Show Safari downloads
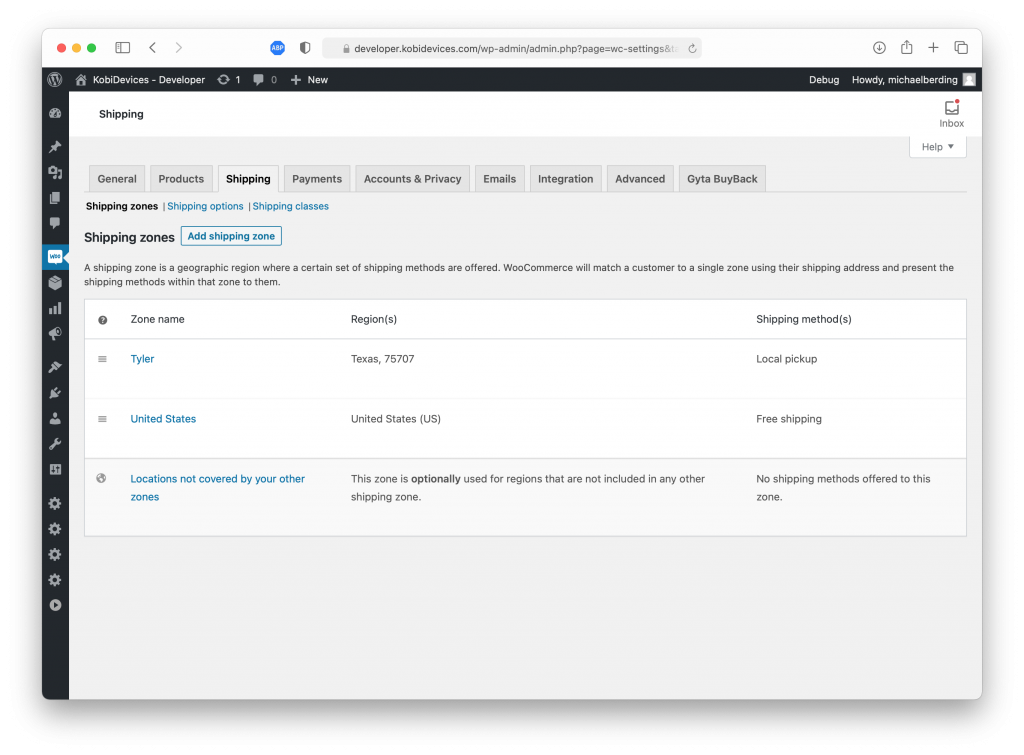The height and width of the screenshot is (755, 1024). [879, 48]
